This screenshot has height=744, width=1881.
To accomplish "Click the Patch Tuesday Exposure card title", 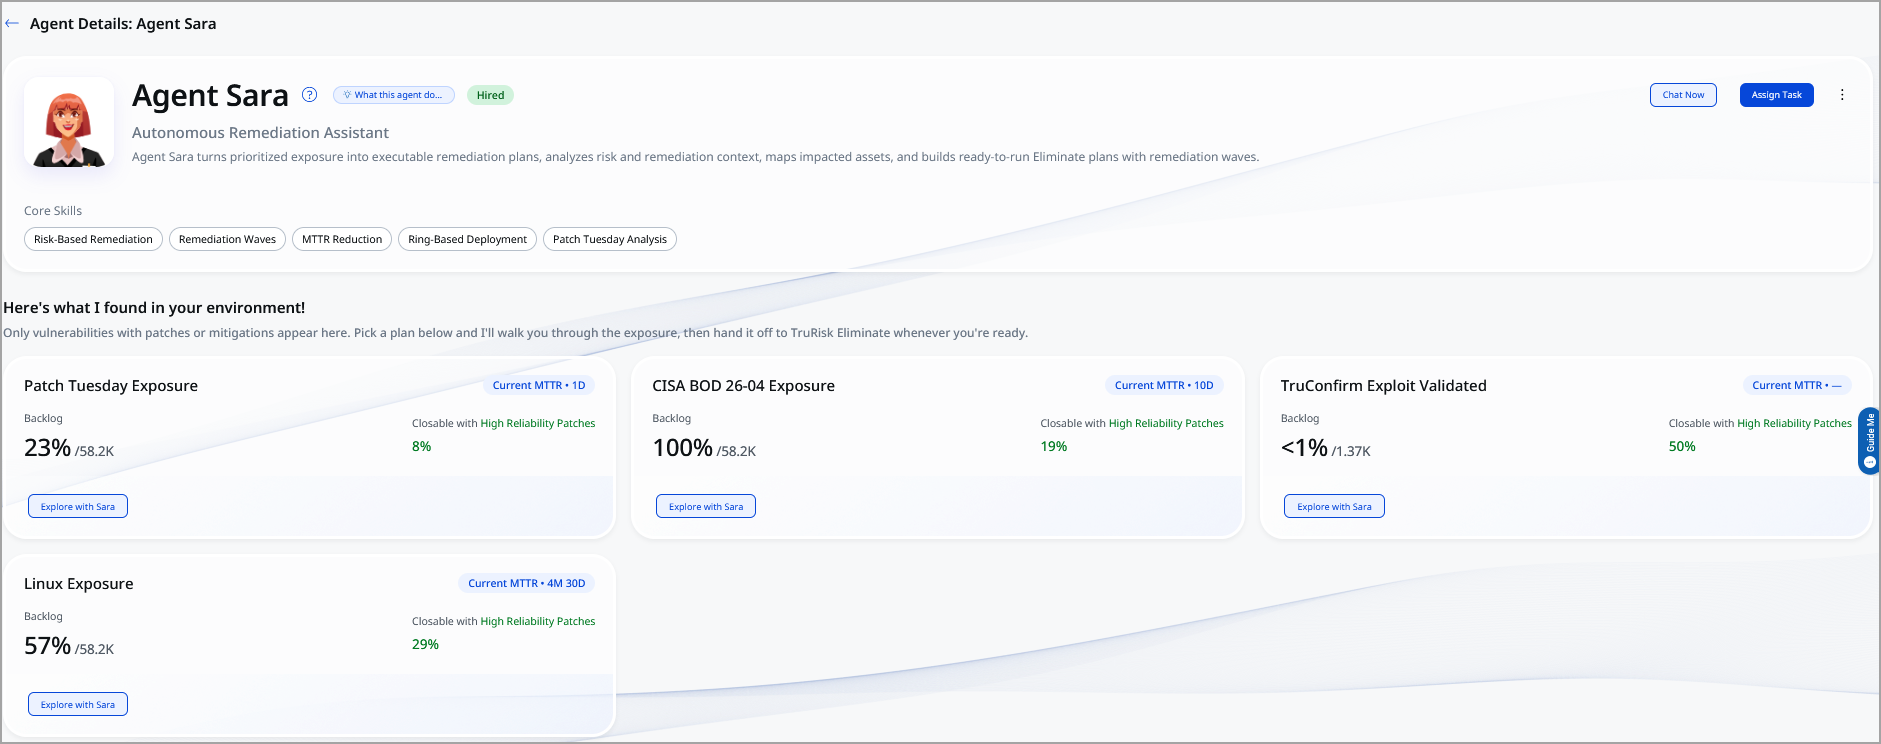I will point(111,386).
